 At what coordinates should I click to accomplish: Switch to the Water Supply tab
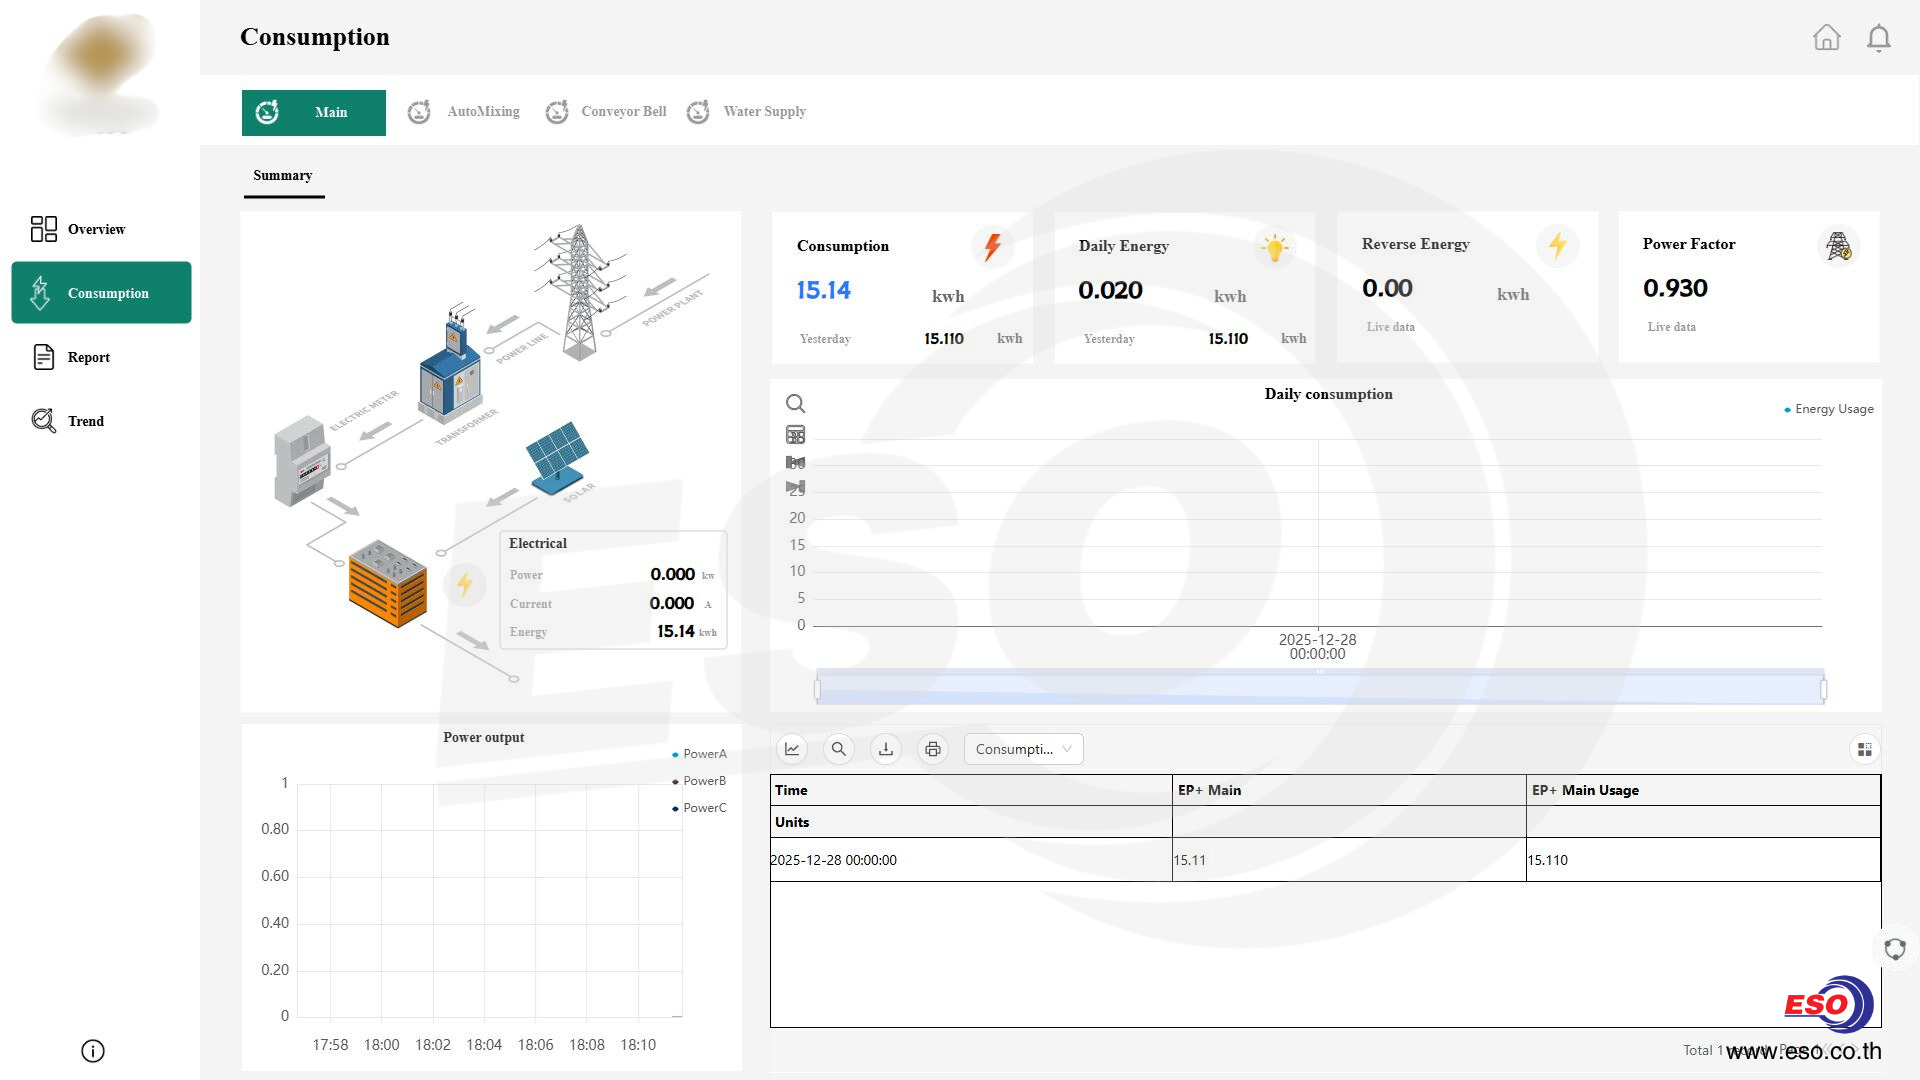coord(747,112)
